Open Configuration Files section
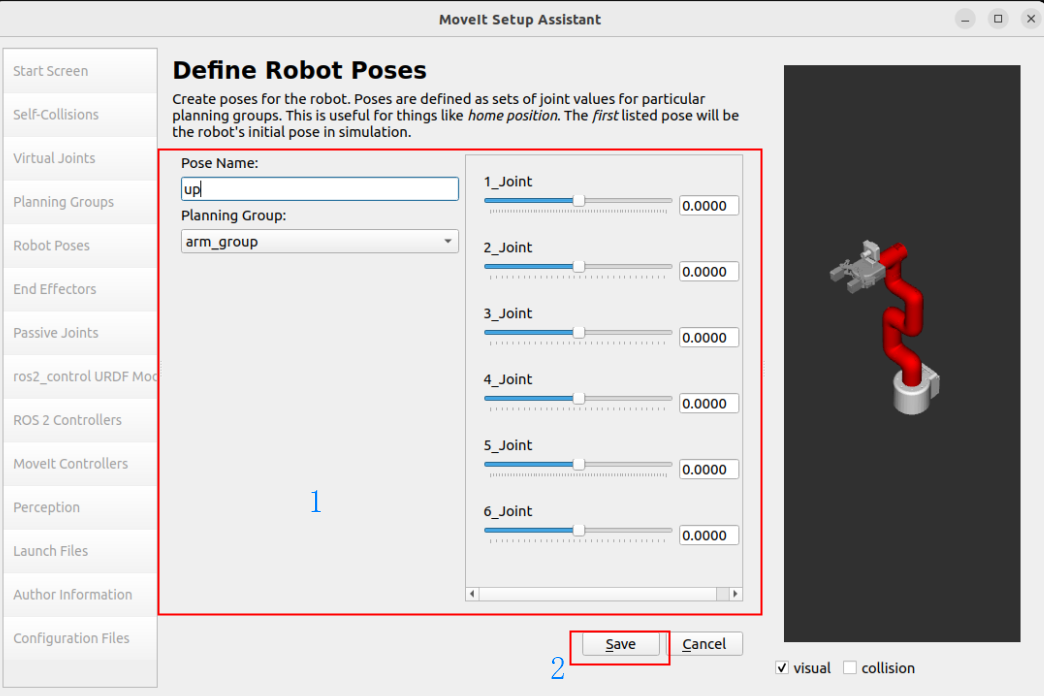Image resolution: width=1044 pixels, height=696 pixels. (x=80, y=638)
